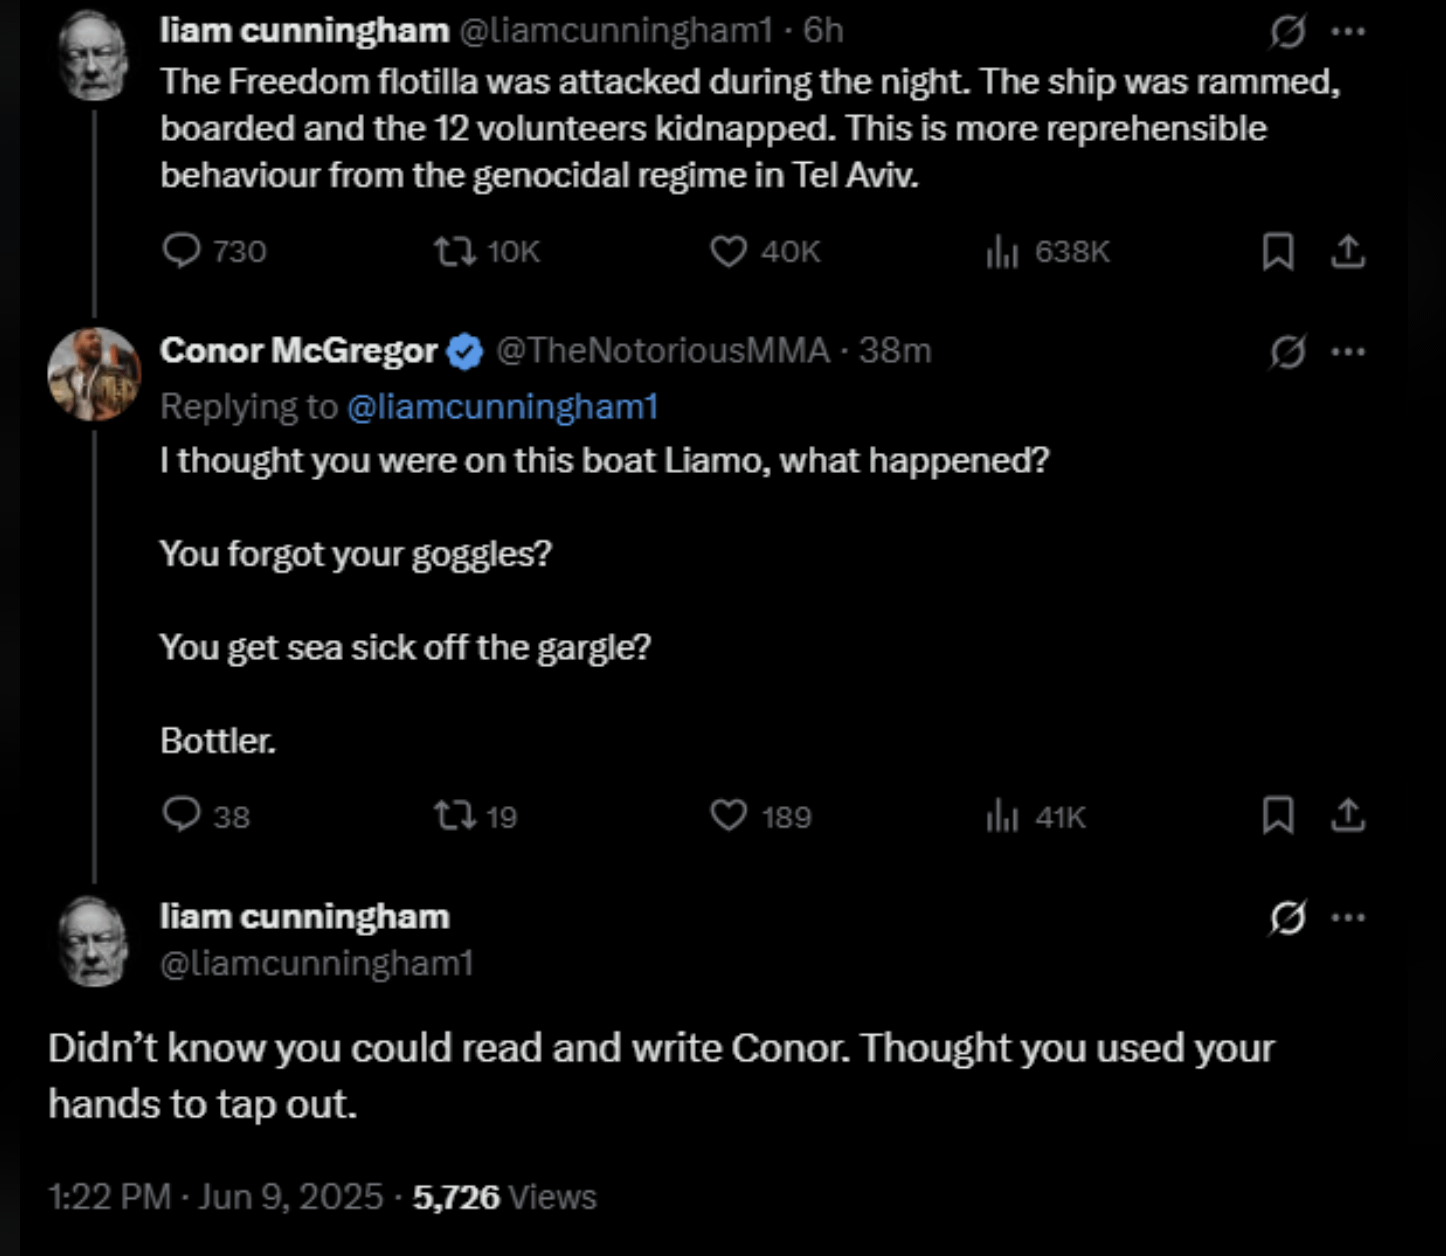Viewport: 1446px width, 1256px height.
Task: Like the flotilla tweet with 40K likes
Action: tap(728, 250)
